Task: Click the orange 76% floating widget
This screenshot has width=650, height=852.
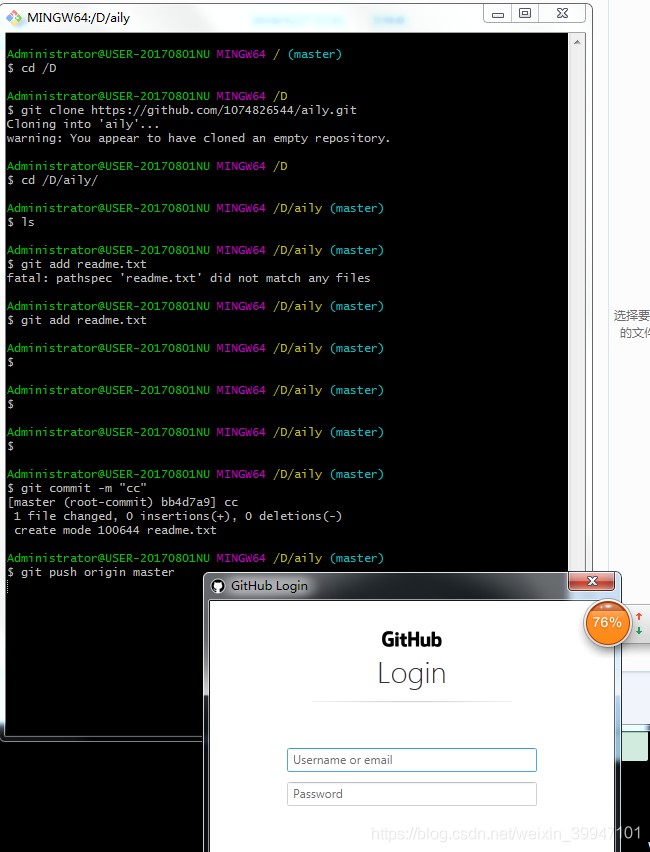Action: click(607, 623)
